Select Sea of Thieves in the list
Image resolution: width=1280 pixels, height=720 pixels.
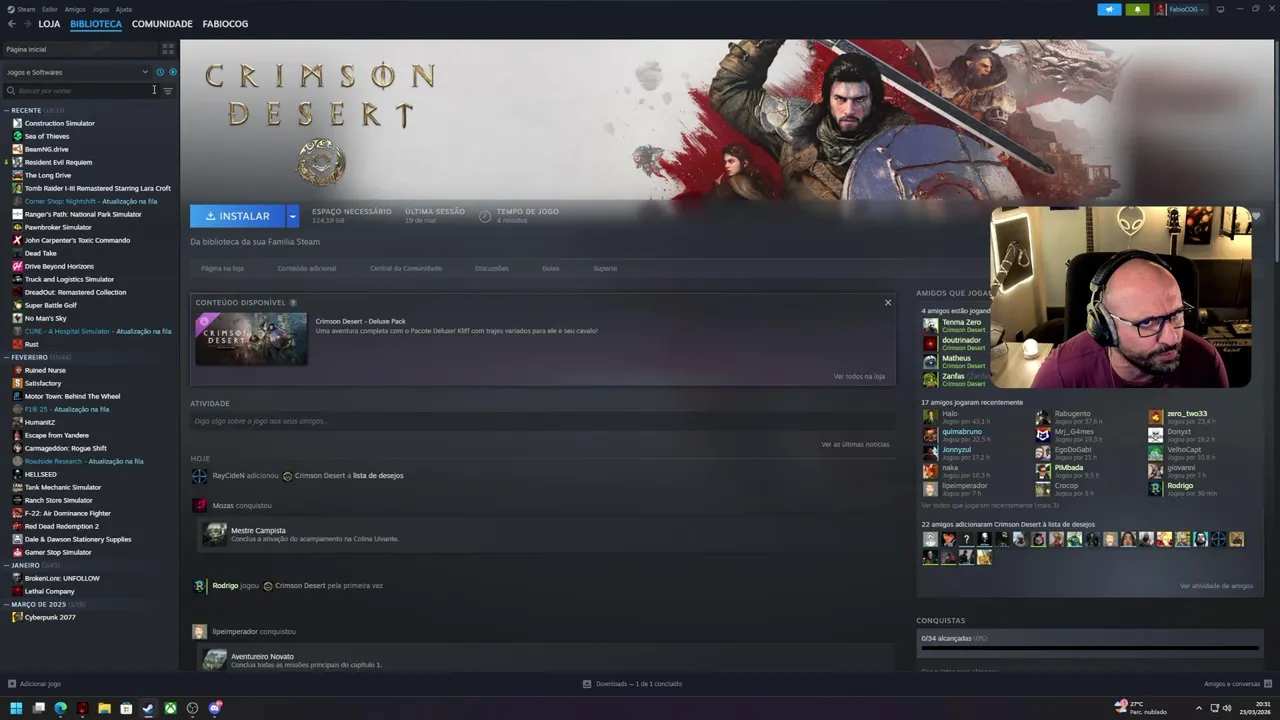47,136
